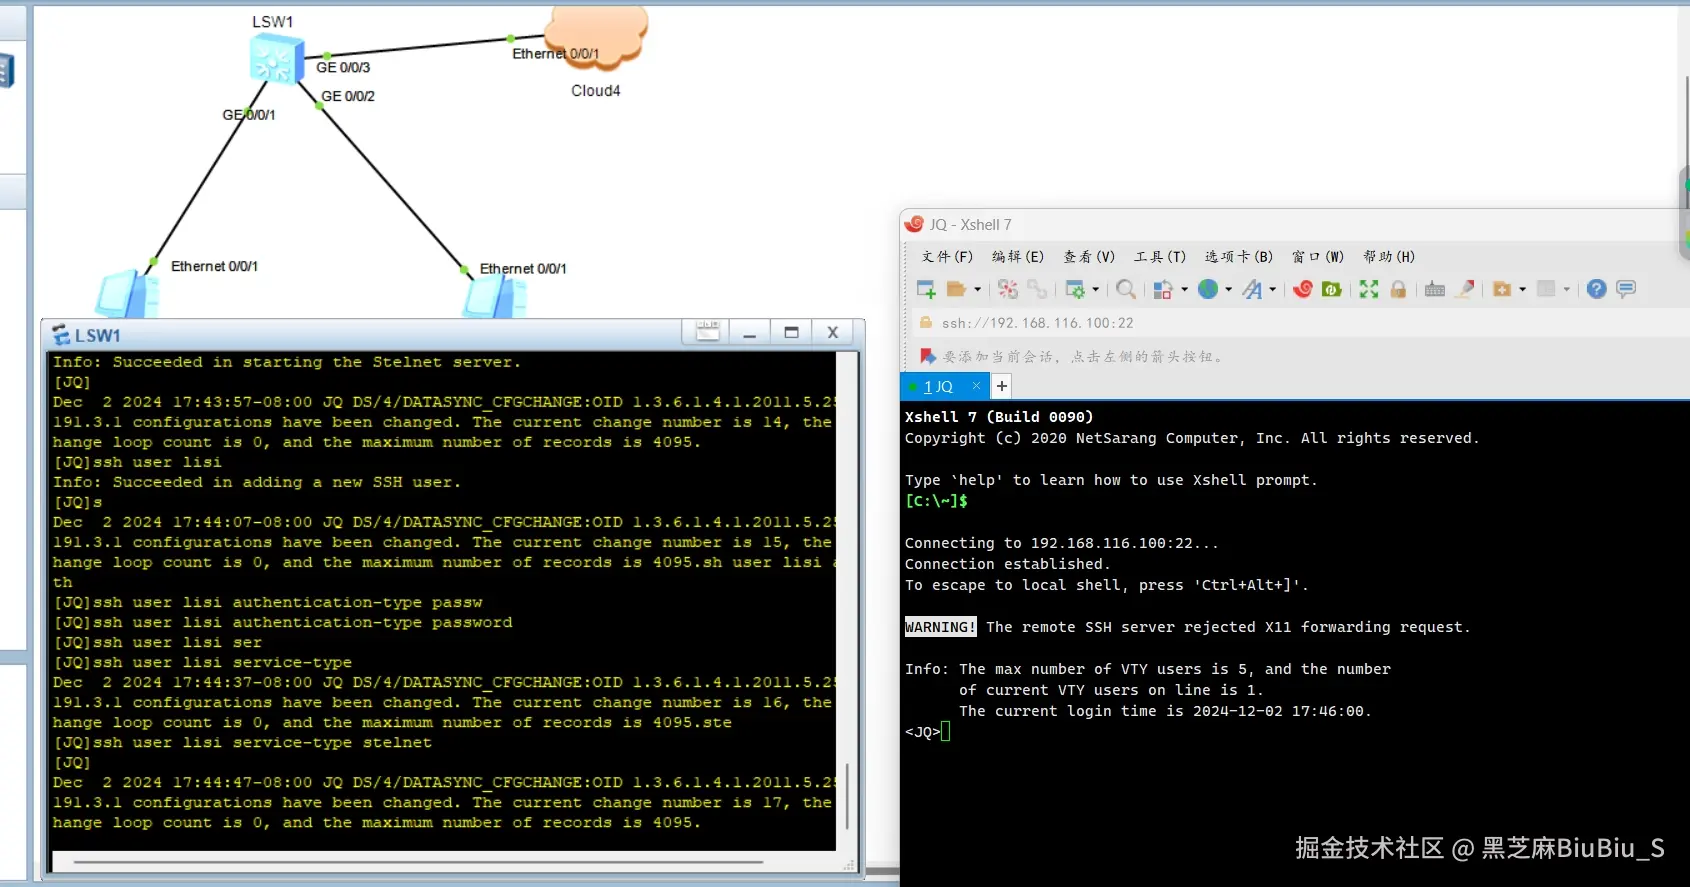Click the Find magnifier icon in Xshell
The image size is (1690, 887).
(x=1126, y=289)
